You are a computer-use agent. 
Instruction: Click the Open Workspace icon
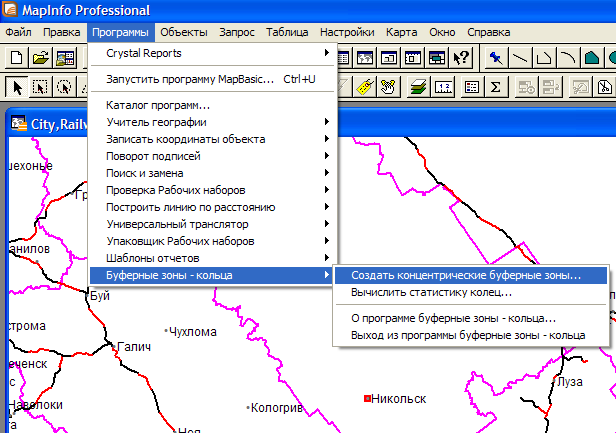click(65, 58)
